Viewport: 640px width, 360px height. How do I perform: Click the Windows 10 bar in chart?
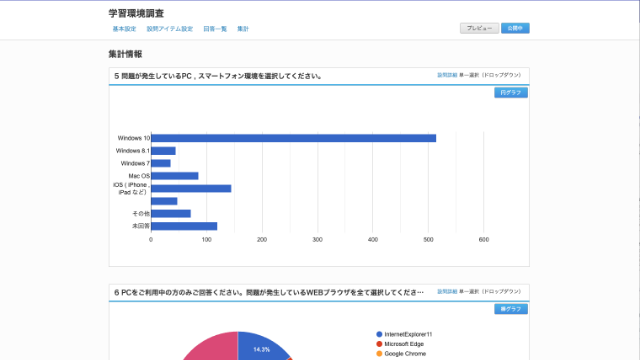tap(293, 138)
